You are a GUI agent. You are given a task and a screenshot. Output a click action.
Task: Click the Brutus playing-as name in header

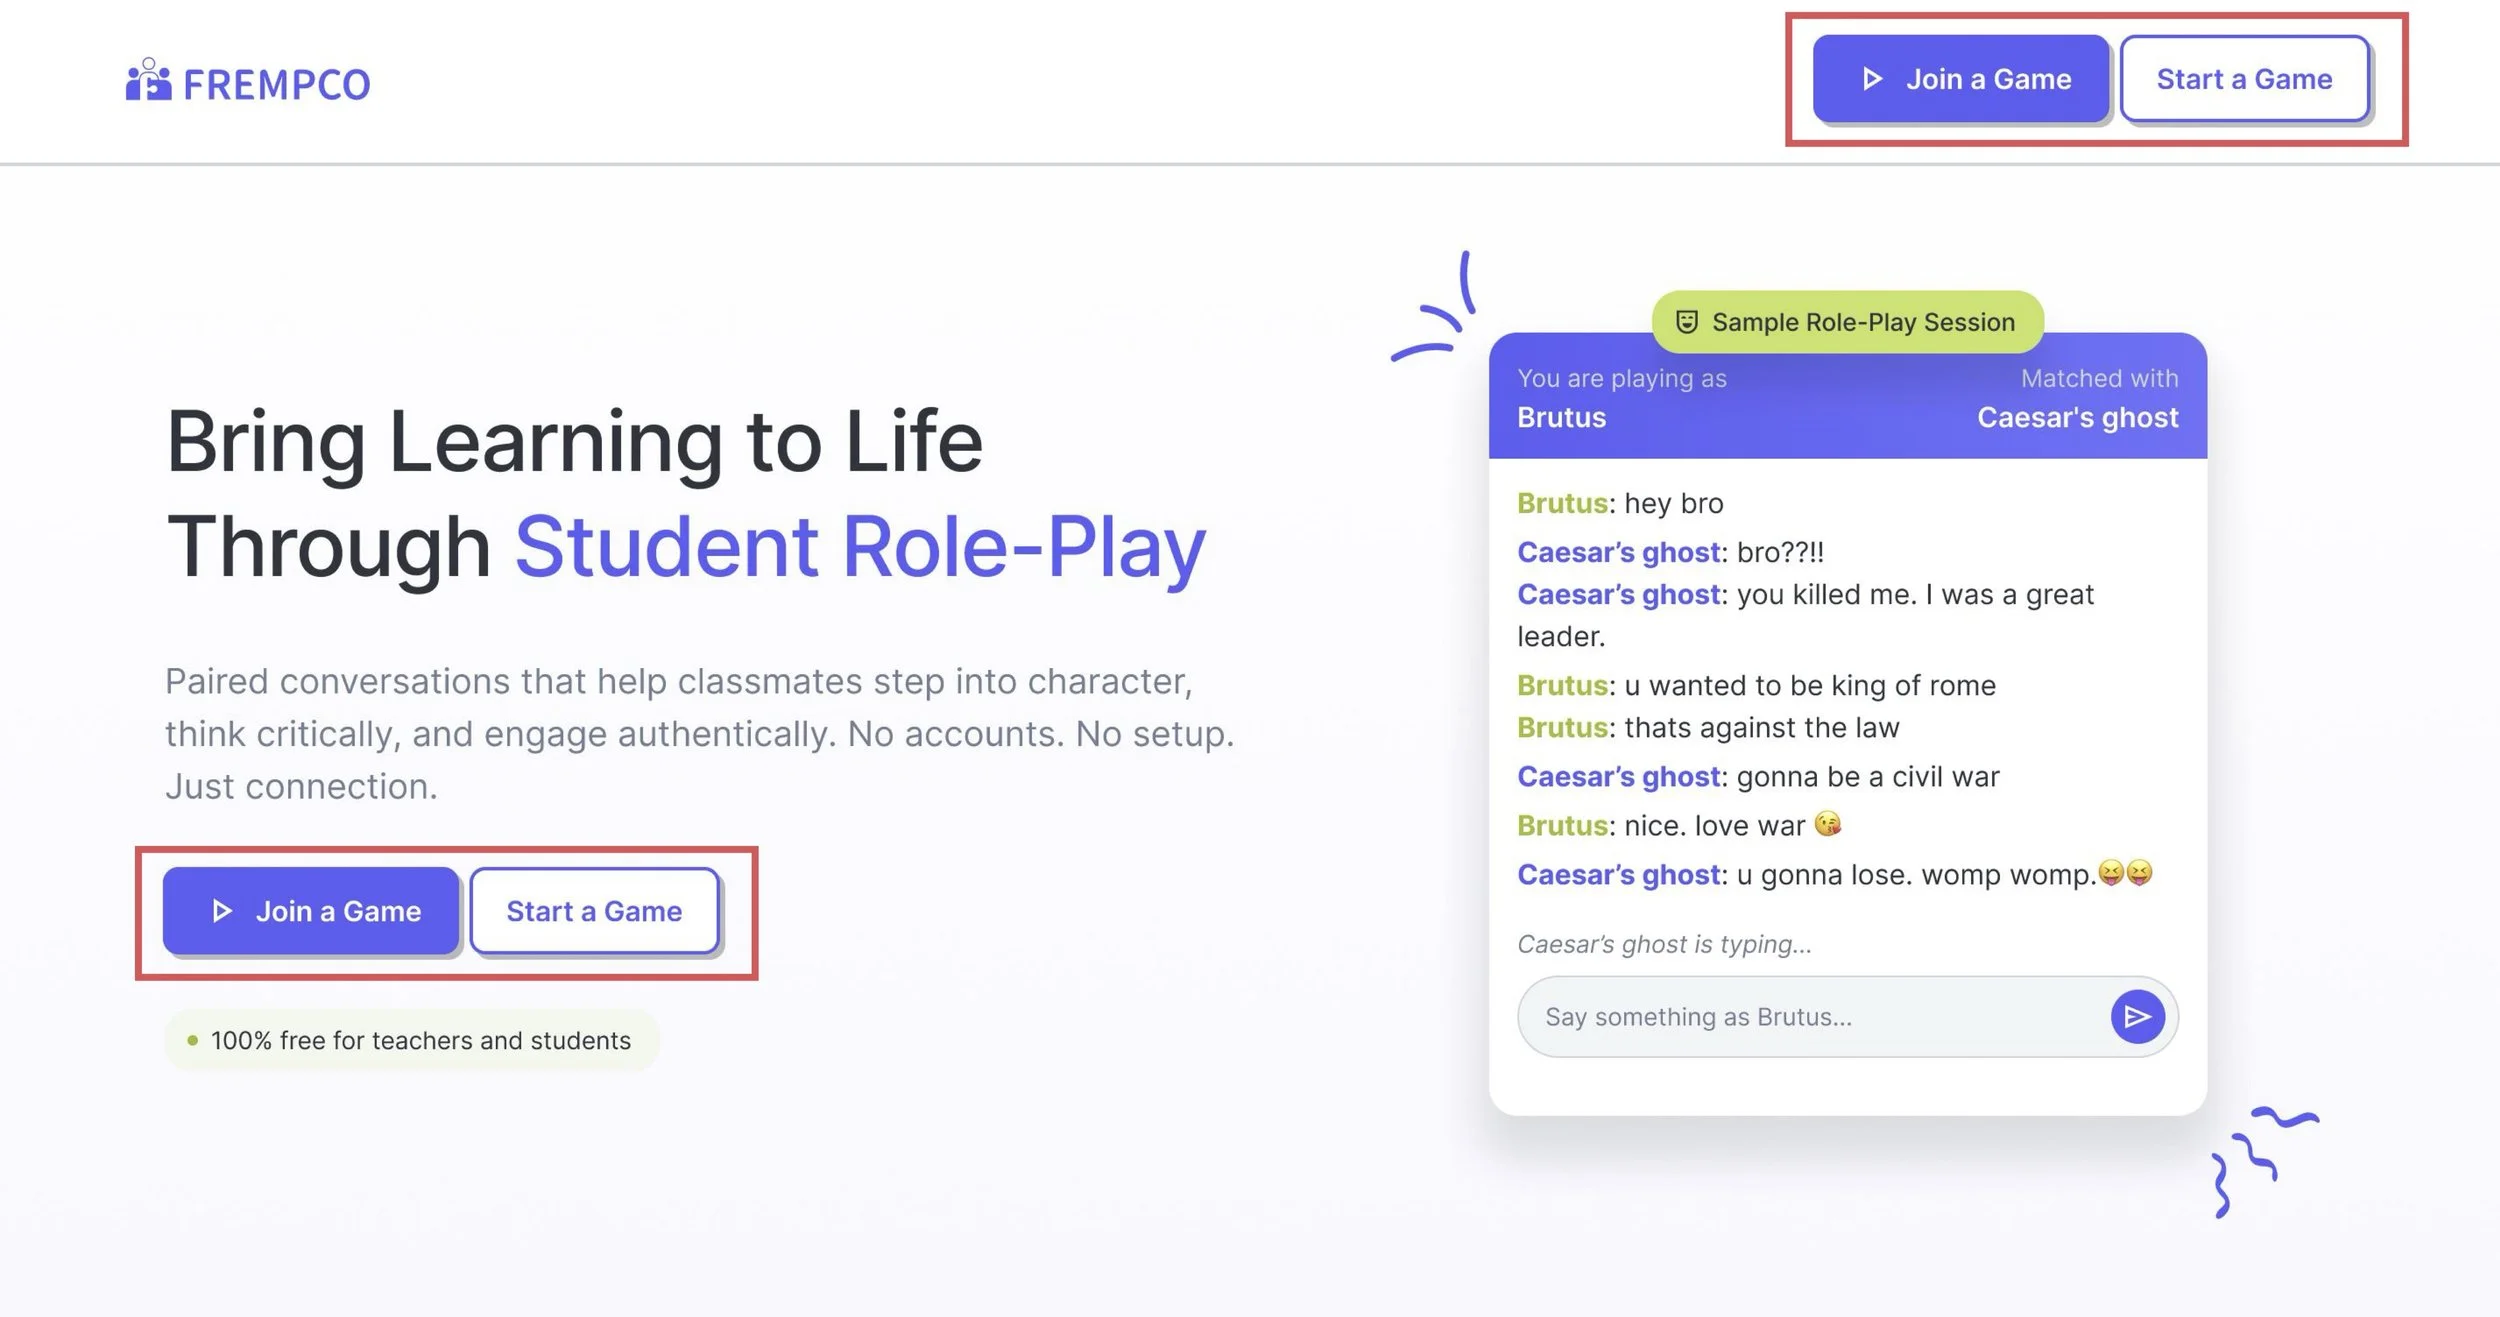click(1561, 417)
